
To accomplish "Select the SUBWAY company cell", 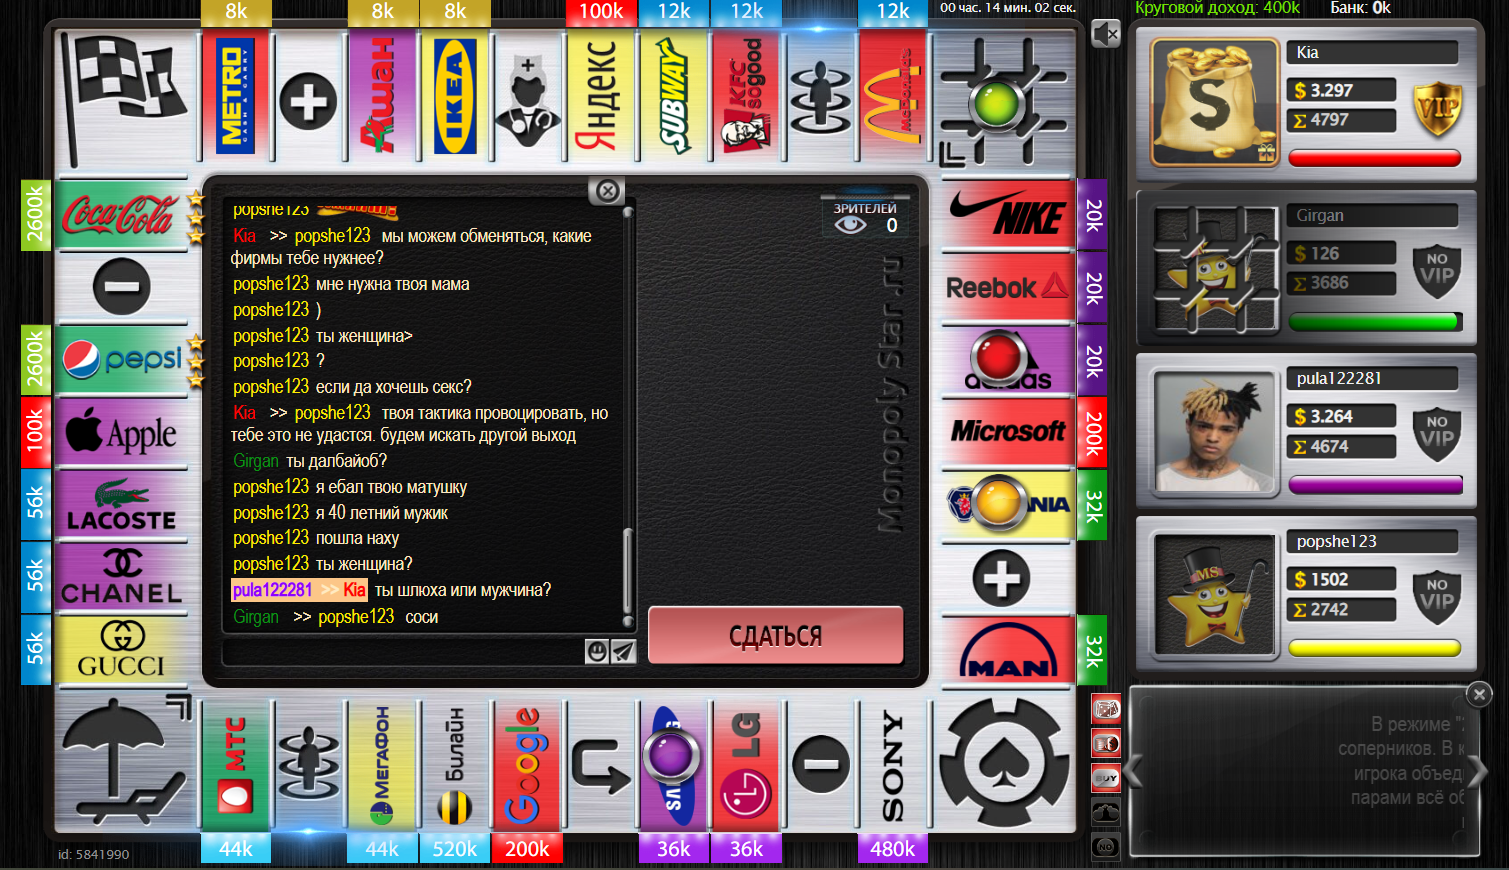I will (673, 96).
